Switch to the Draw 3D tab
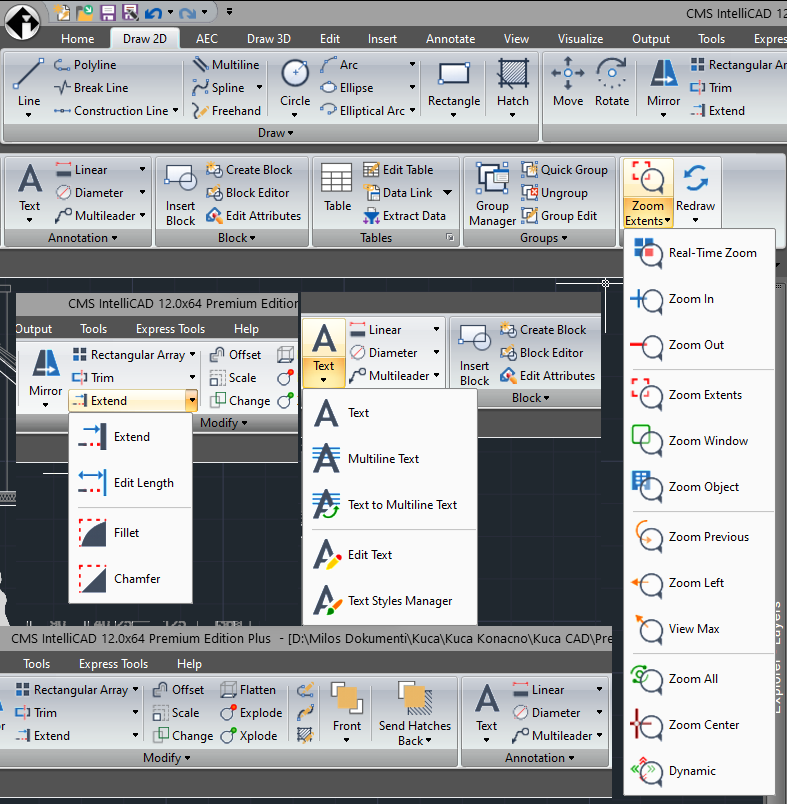Image resolution: width=787 pixels, height=804 pixels. tap(269, 39)
